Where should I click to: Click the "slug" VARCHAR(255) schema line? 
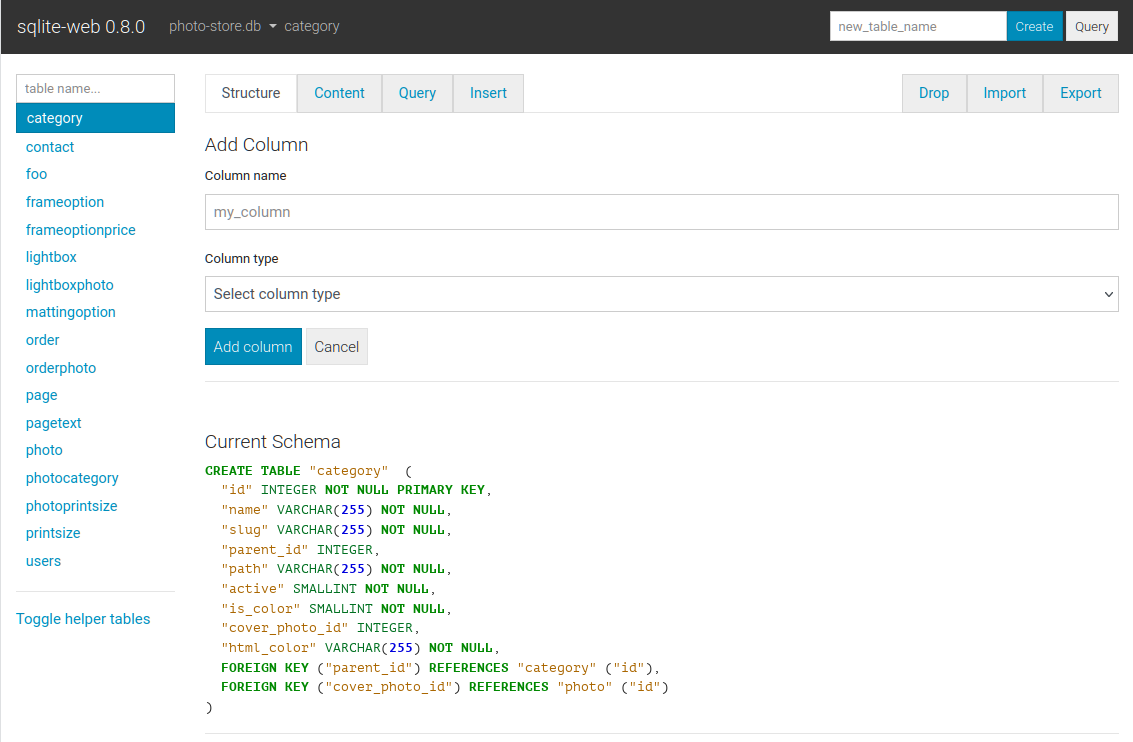click(336, 530)
